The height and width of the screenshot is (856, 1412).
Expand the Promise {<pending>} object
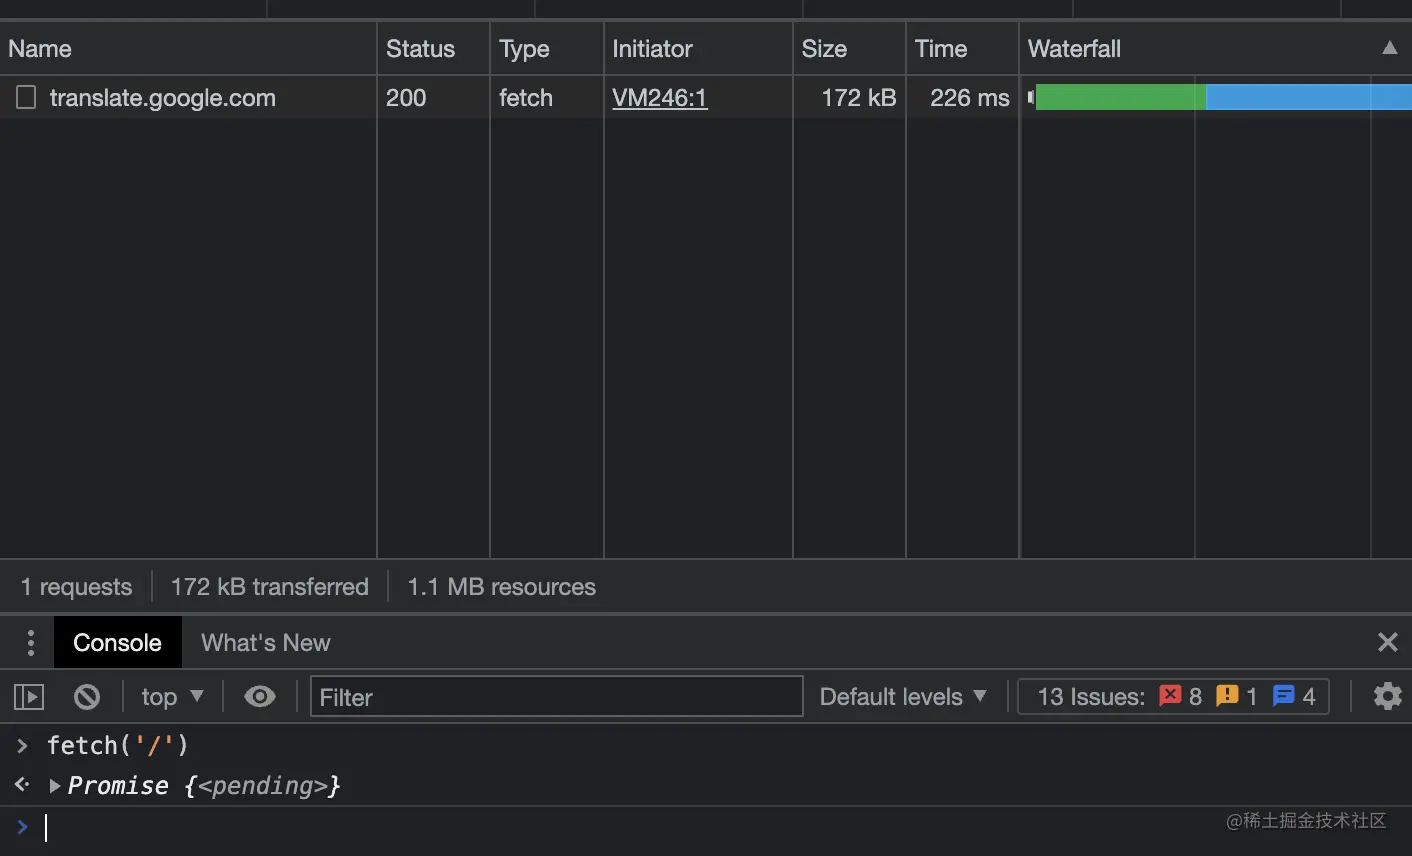[55, 786]
